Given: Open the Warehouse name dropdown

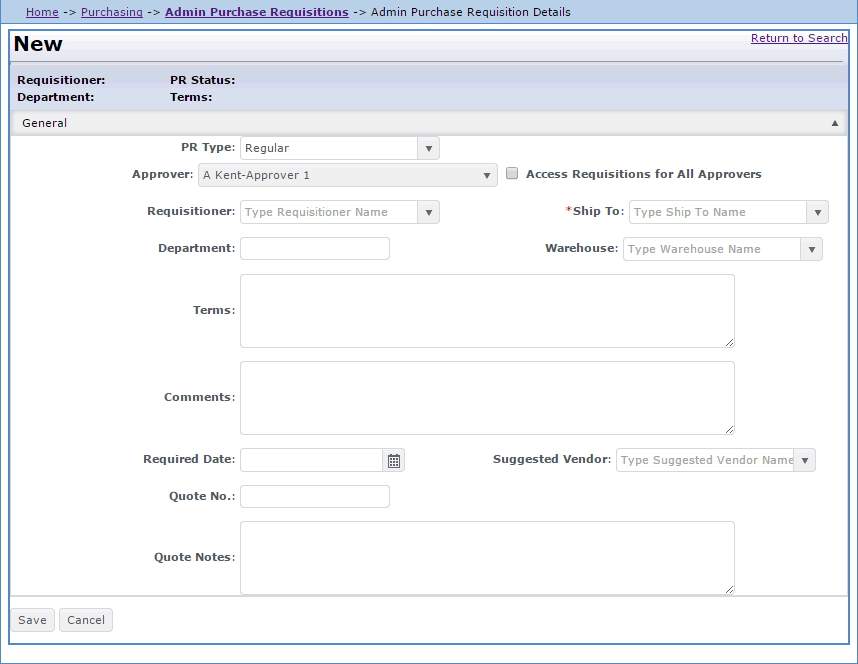Looking at the screenshot, I should (812, 248).
